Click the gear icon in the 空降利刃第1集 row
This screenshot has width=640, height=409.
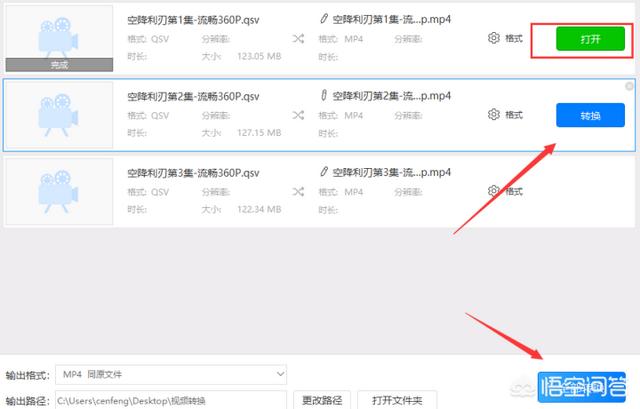tap(493, 38)
